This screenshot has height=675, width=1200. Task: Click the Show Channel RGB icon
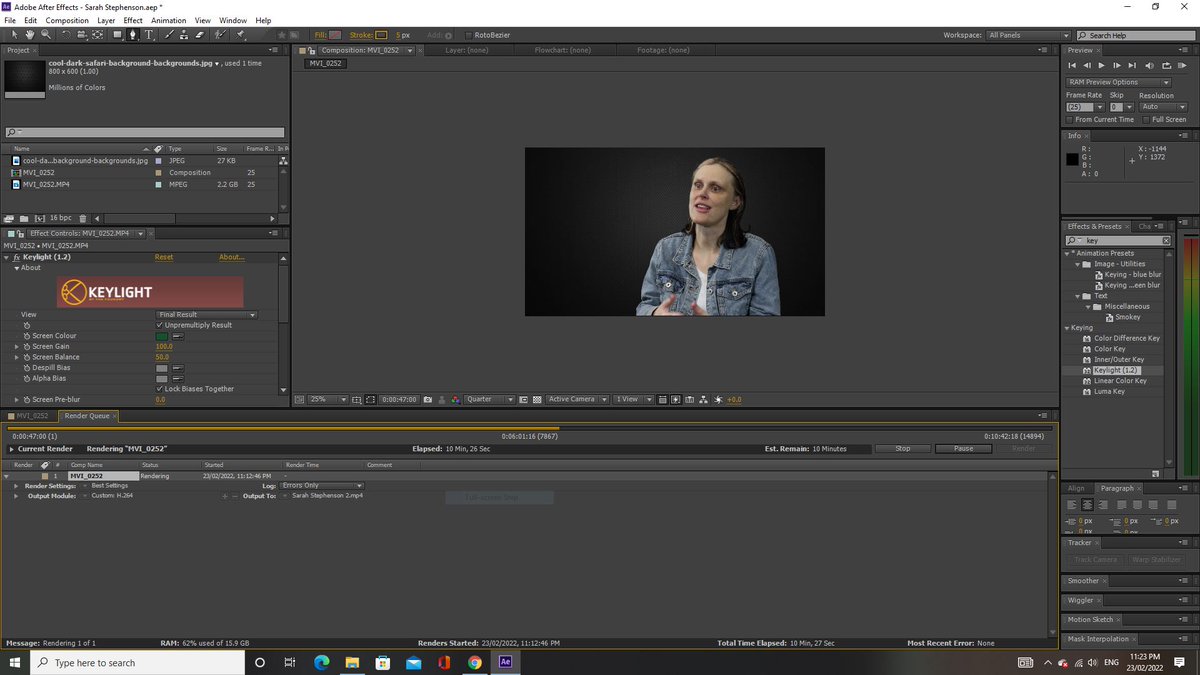(x=455, y=399)
